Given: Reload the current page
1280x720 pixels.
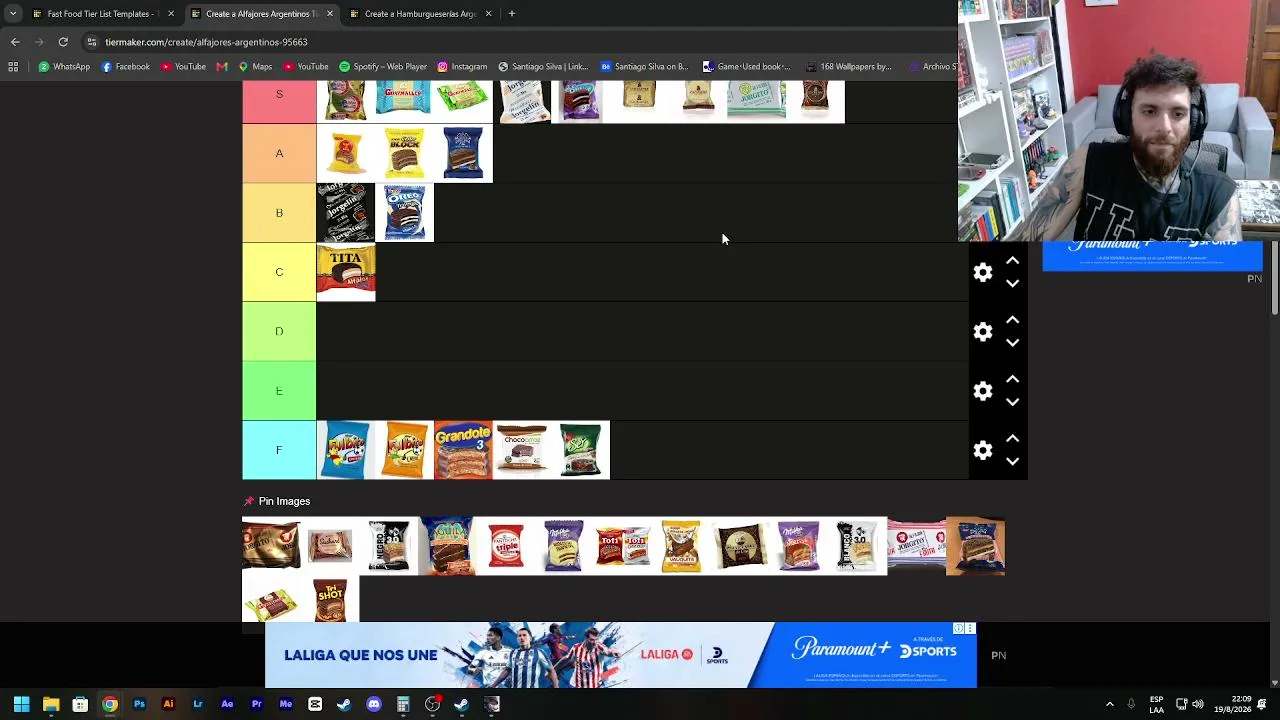Looking at the screenshot, I should 63,42.
